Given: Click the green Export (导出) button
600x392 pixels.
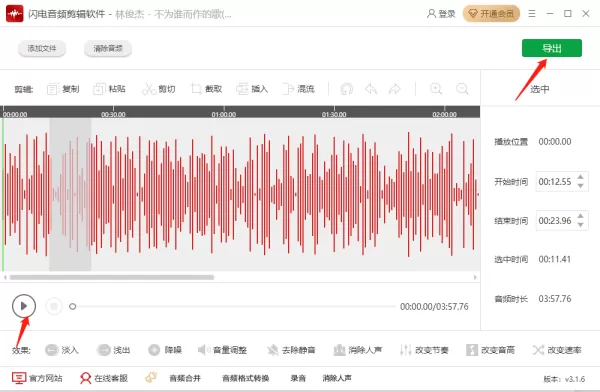Looking at the screenshot, I should 552,48.
